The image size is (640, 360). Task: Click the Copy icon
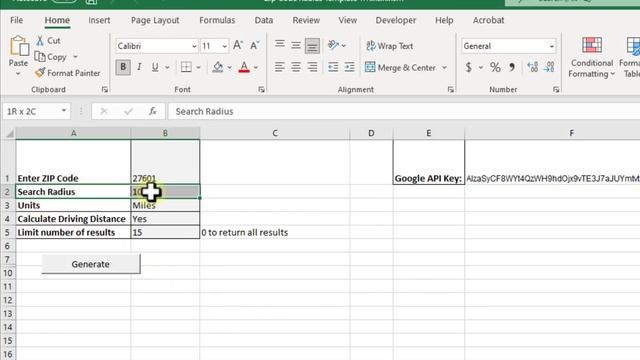pos(40,56)
